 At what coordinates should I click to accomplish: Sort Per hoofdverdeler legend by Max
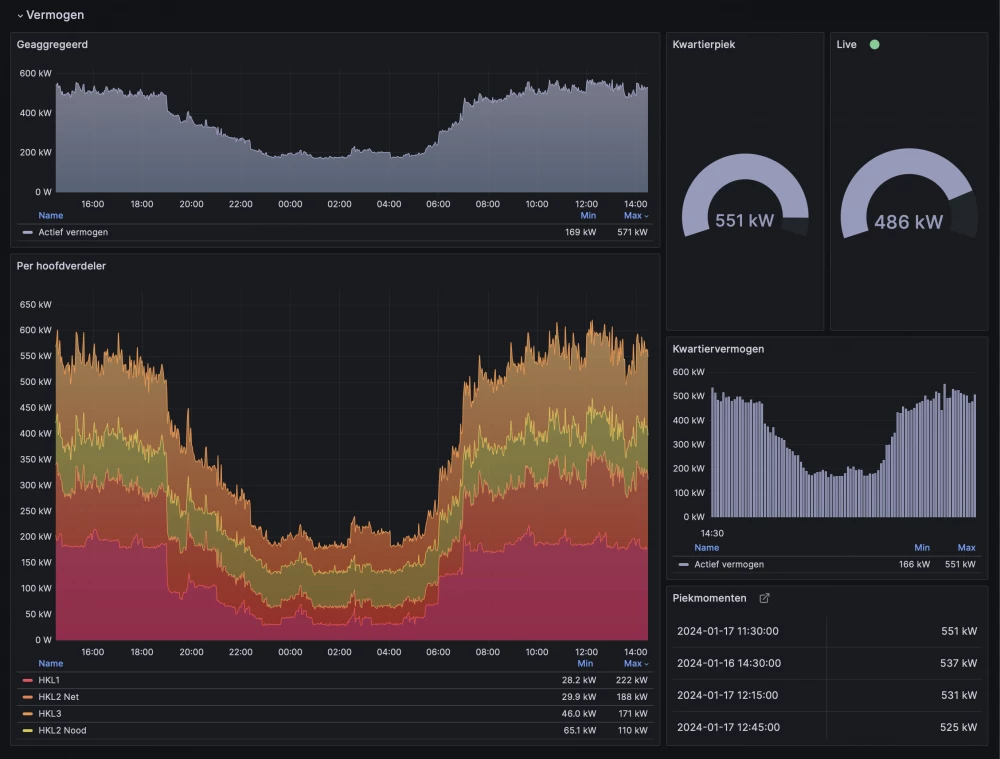[634, 663]
